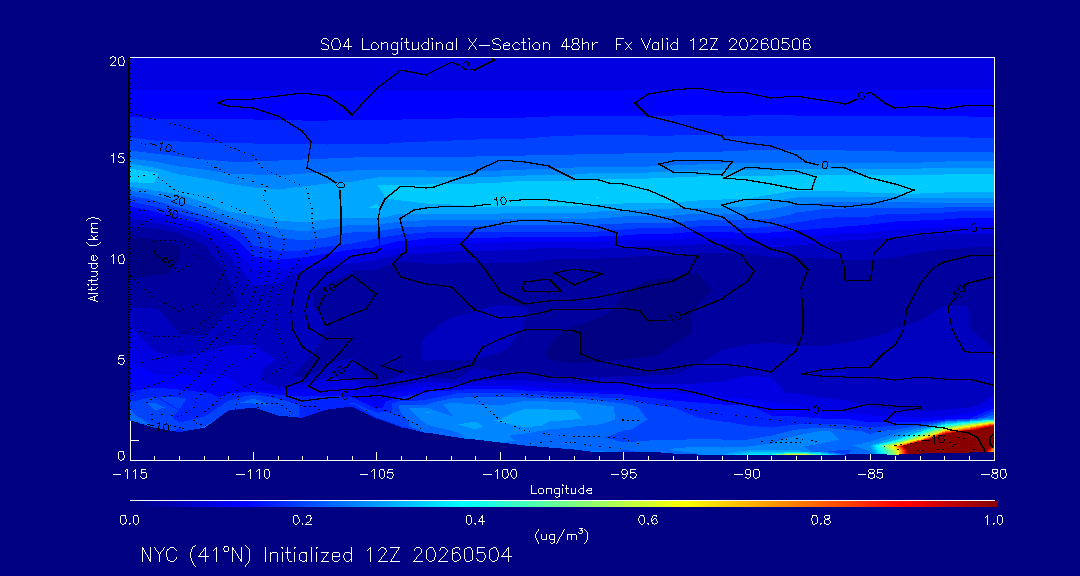Click the -90 longitude tick label
The height and width of the screenshot is (576, 1080).
point(746,475)
